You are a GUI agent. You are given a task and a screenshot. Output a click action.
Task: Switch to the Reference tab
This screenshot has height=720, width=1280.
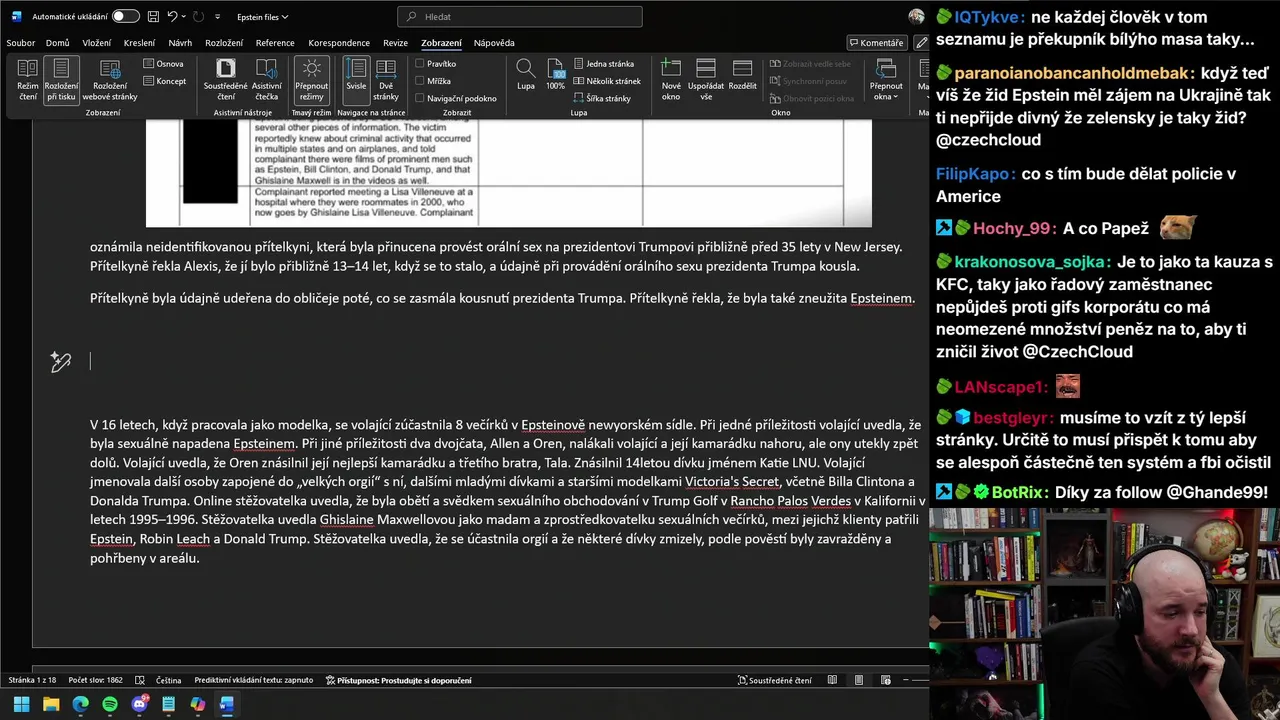point(275,43)
